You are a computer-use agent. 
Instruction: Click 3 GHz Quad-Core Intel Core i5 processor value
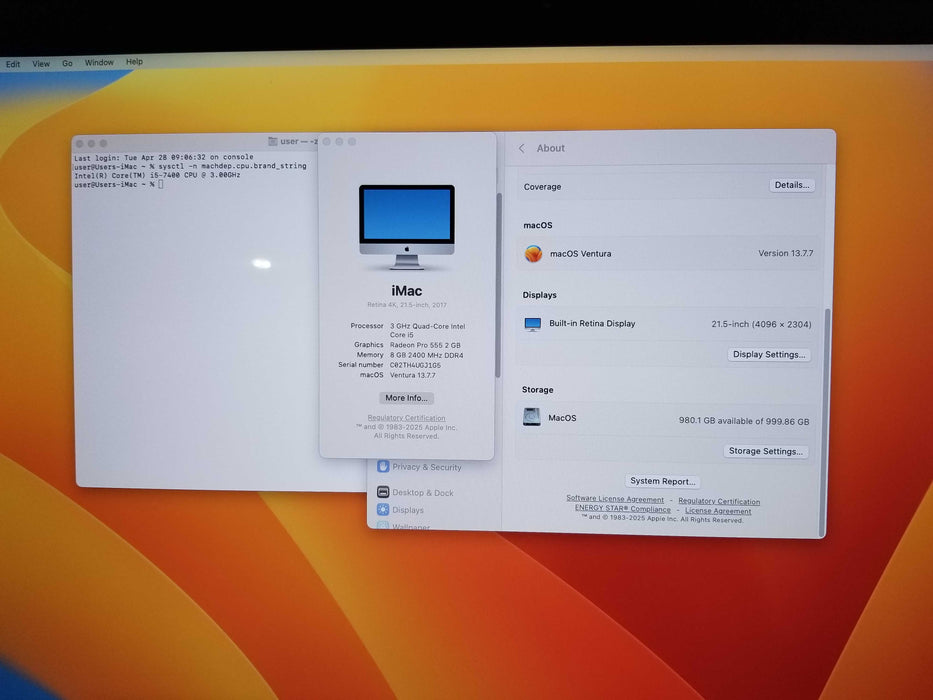[427, 330]
